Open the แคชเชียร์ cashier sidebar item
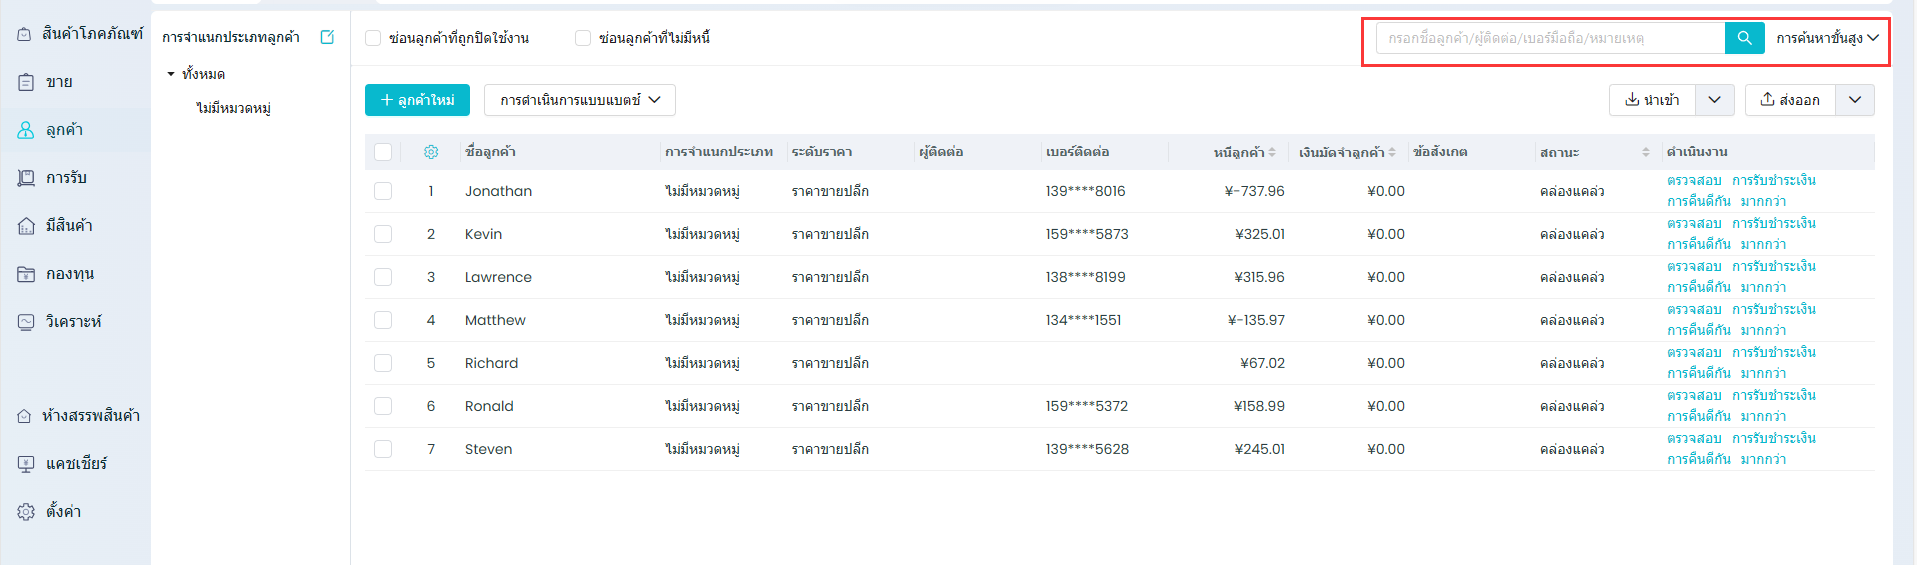The image size is (1917, 565). [x=76, y=463]
